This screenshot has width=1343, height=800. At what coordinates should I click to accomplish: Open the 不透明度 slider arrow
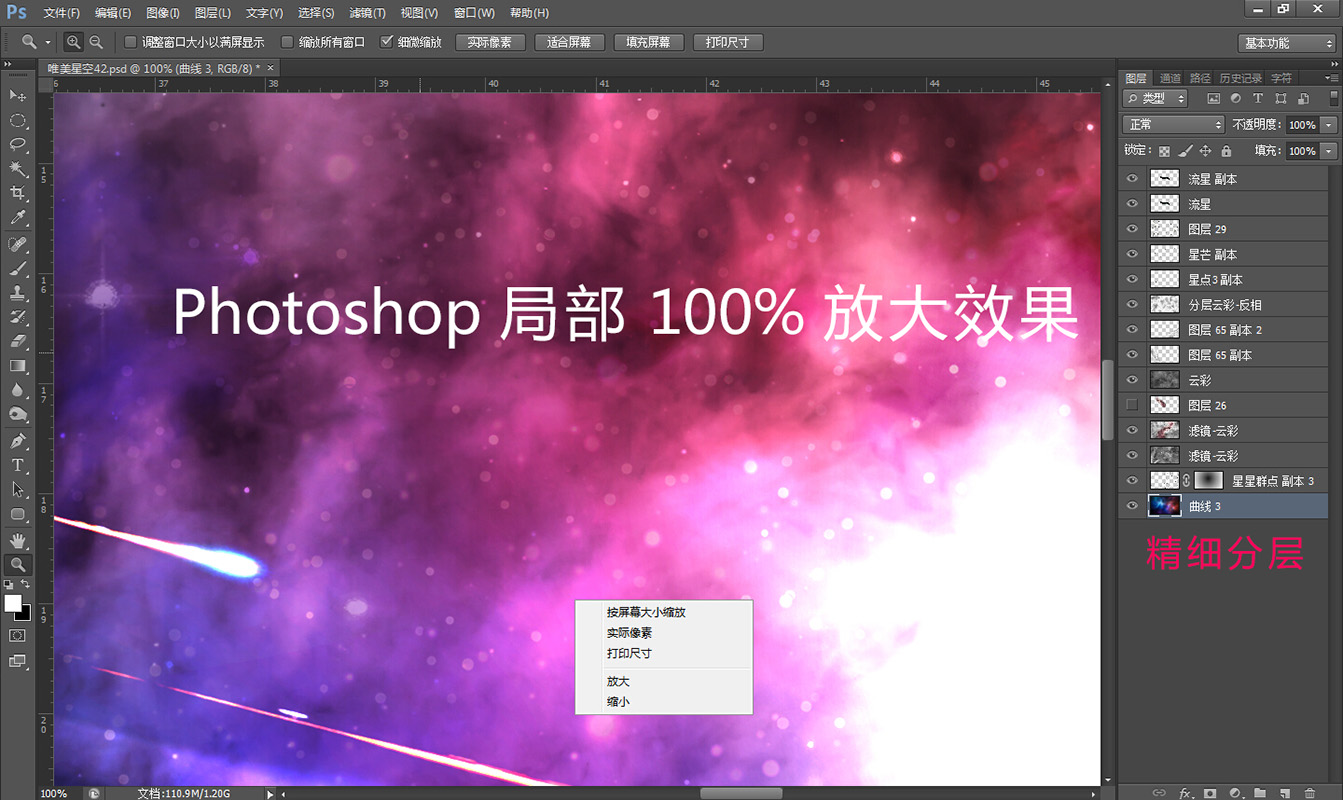(1329, 125)
